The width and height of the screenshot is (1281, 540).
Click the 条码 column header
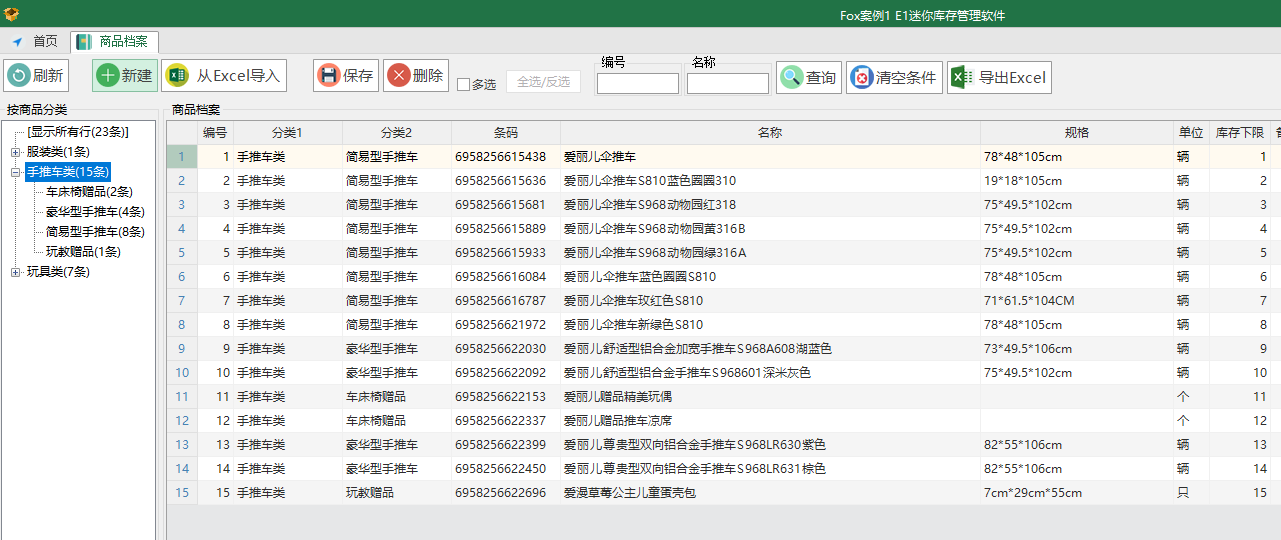(506, 133)
